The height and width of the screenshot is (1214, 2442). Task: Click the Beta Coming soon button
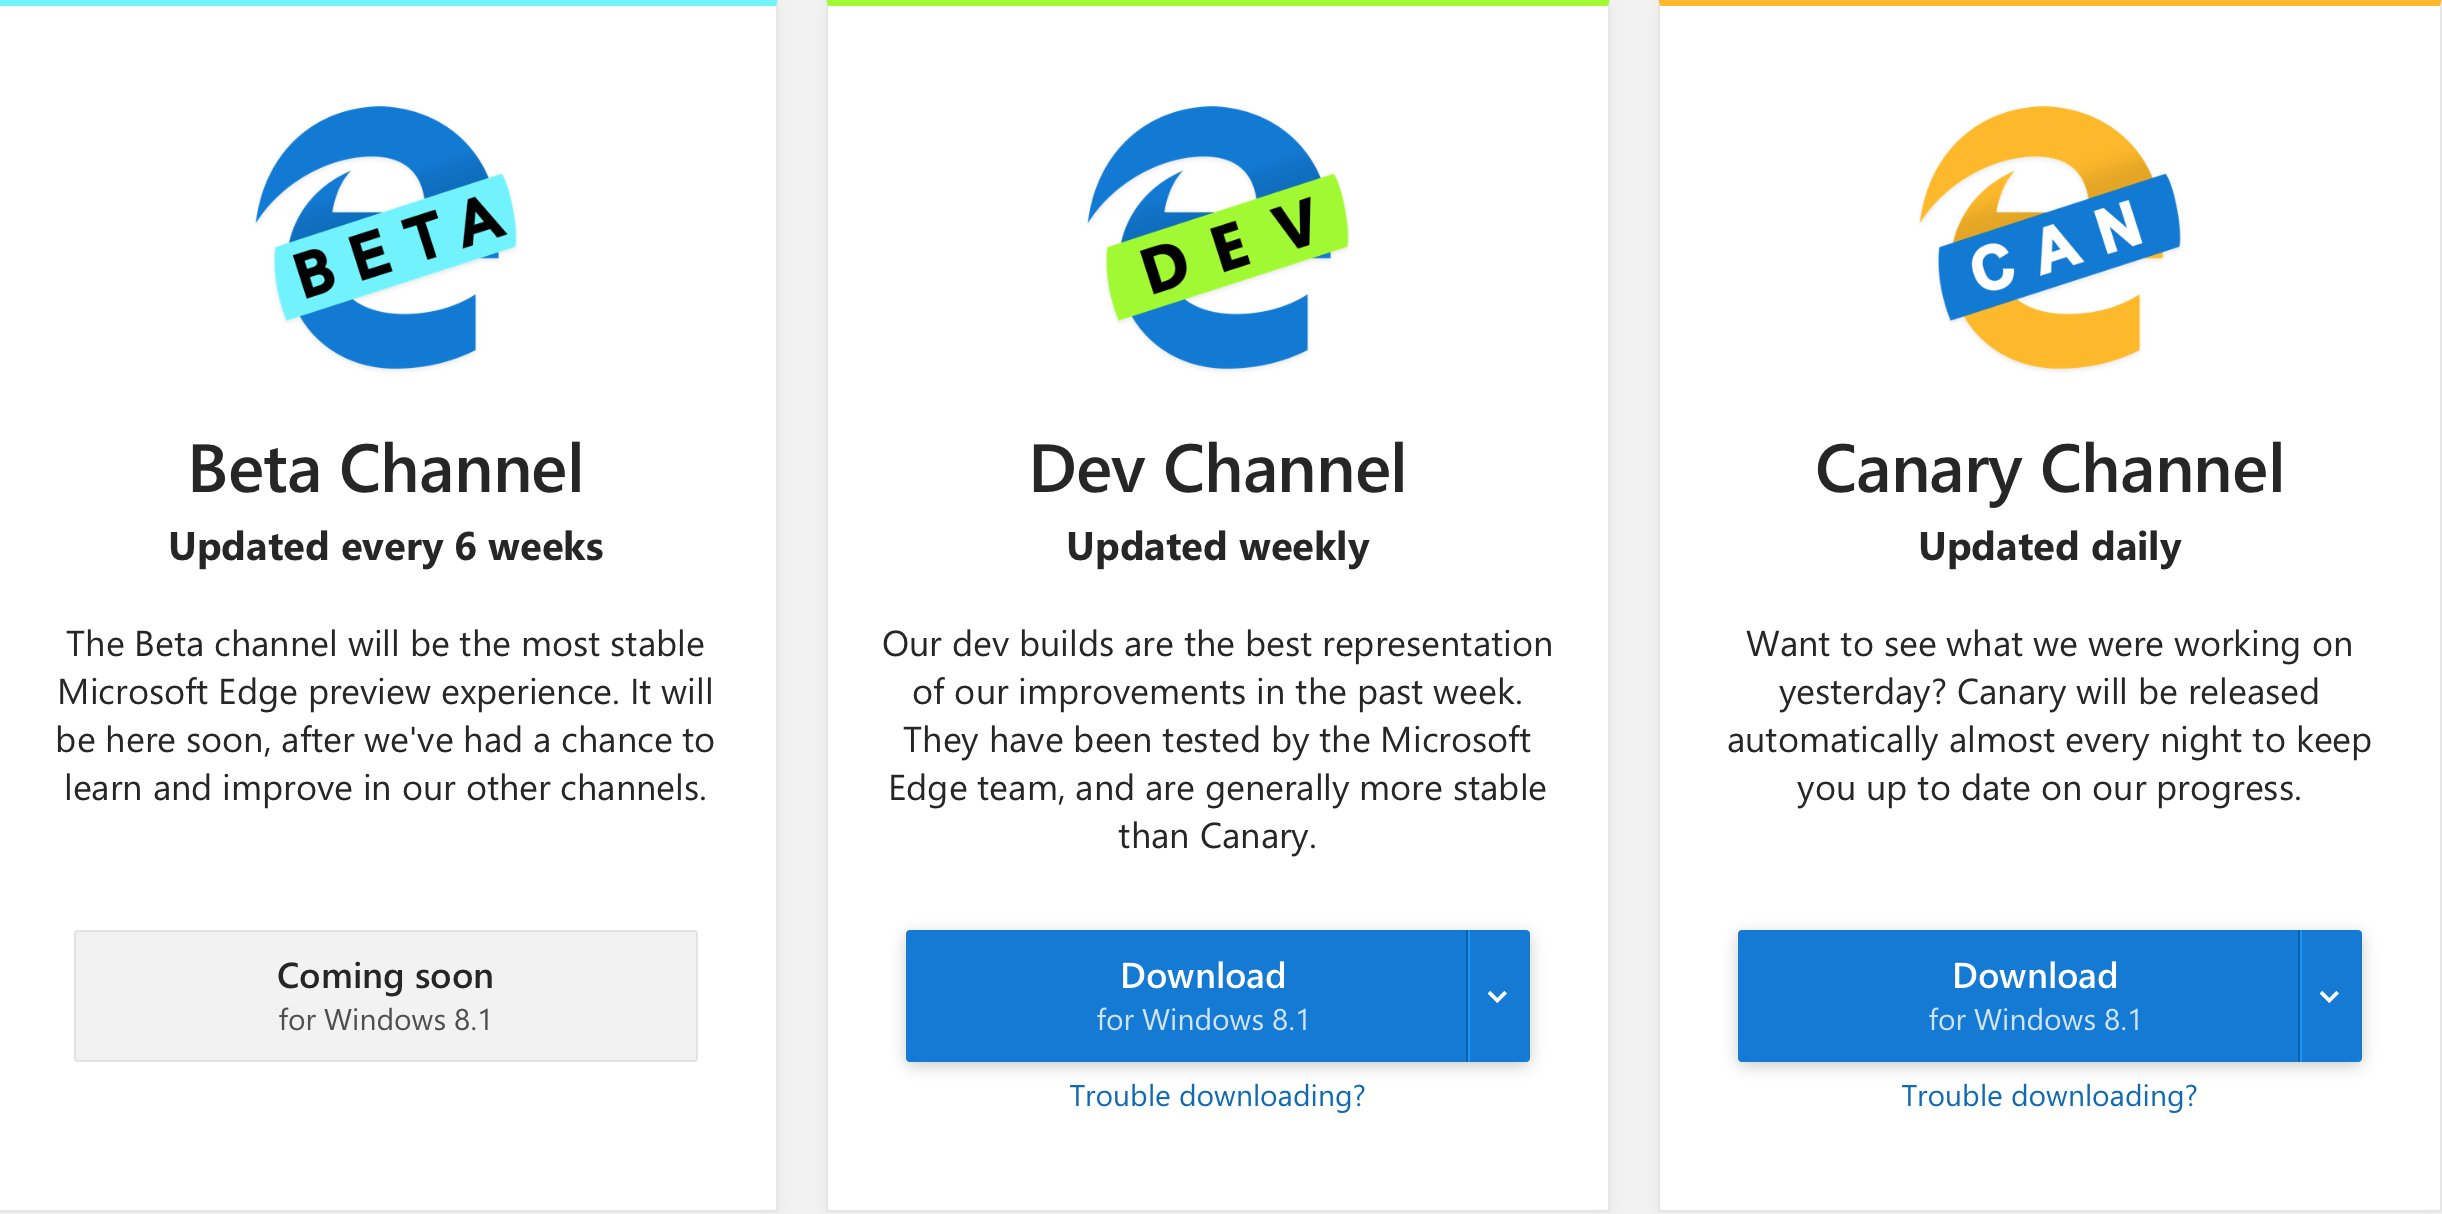386,996
